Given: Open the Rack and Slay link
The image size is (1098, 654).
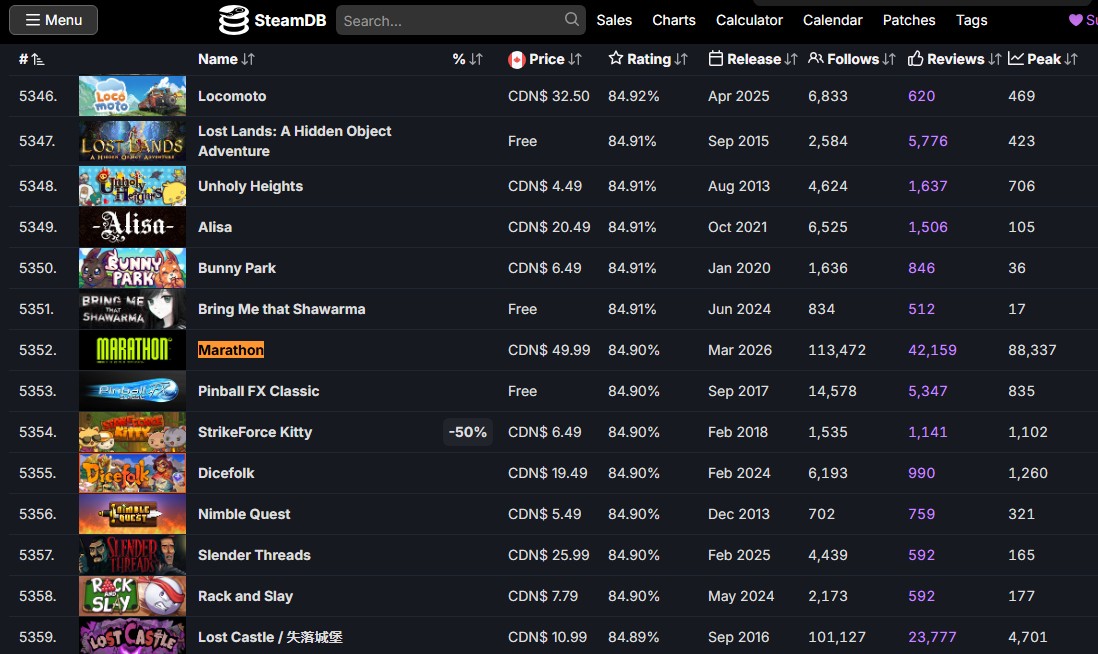Looking at the screenshot, I should click(x=245, y=596).
